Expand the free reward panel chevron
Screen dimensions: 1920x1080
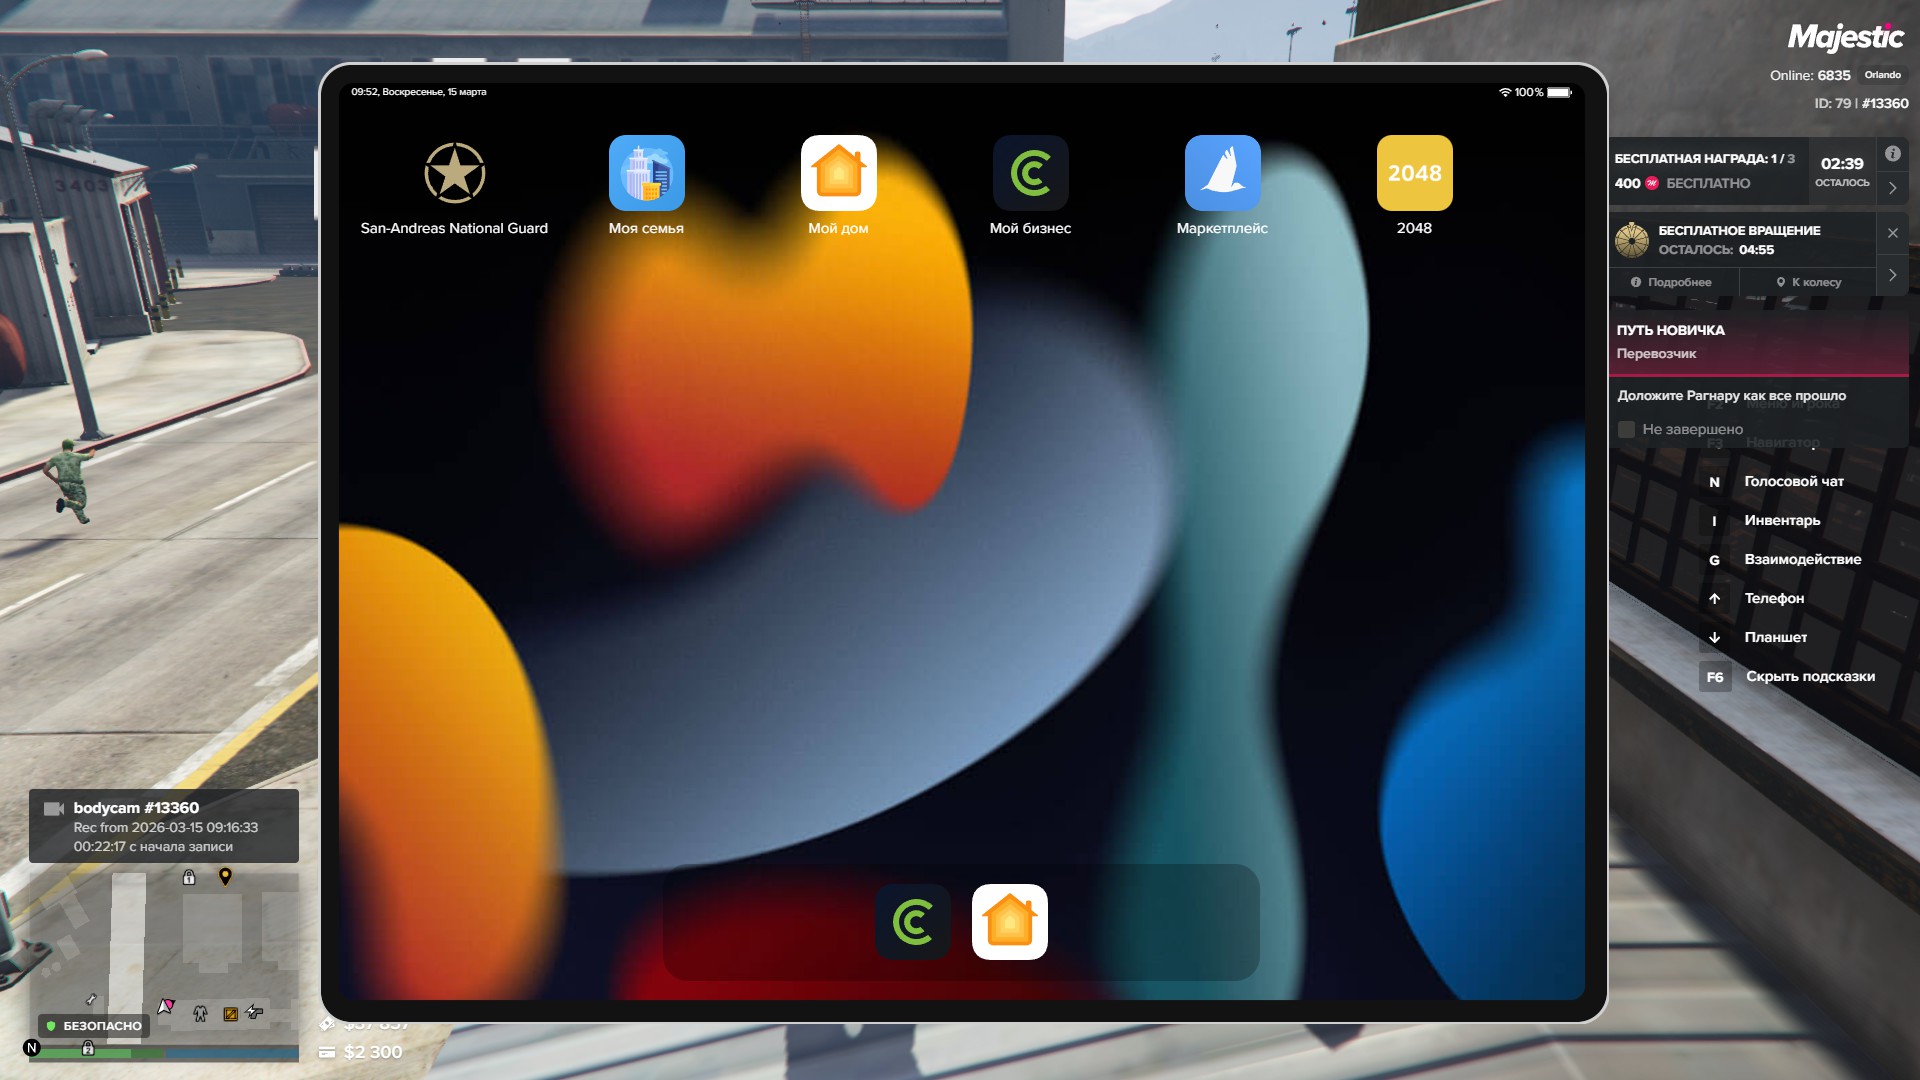click(1892, 188)
